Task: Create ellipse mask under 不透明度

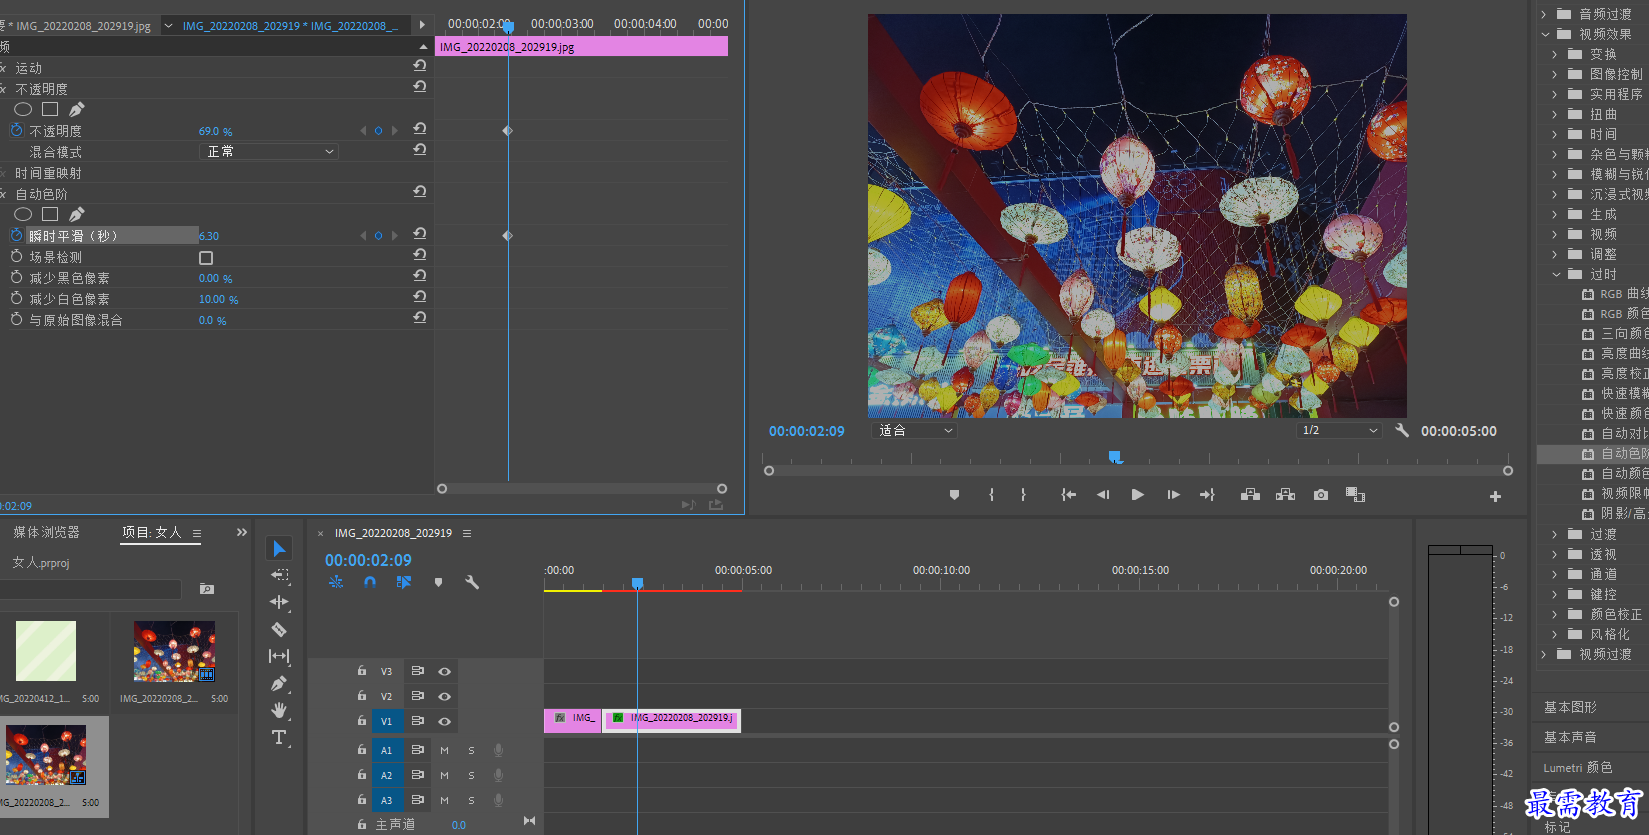Action: [23, 109]
